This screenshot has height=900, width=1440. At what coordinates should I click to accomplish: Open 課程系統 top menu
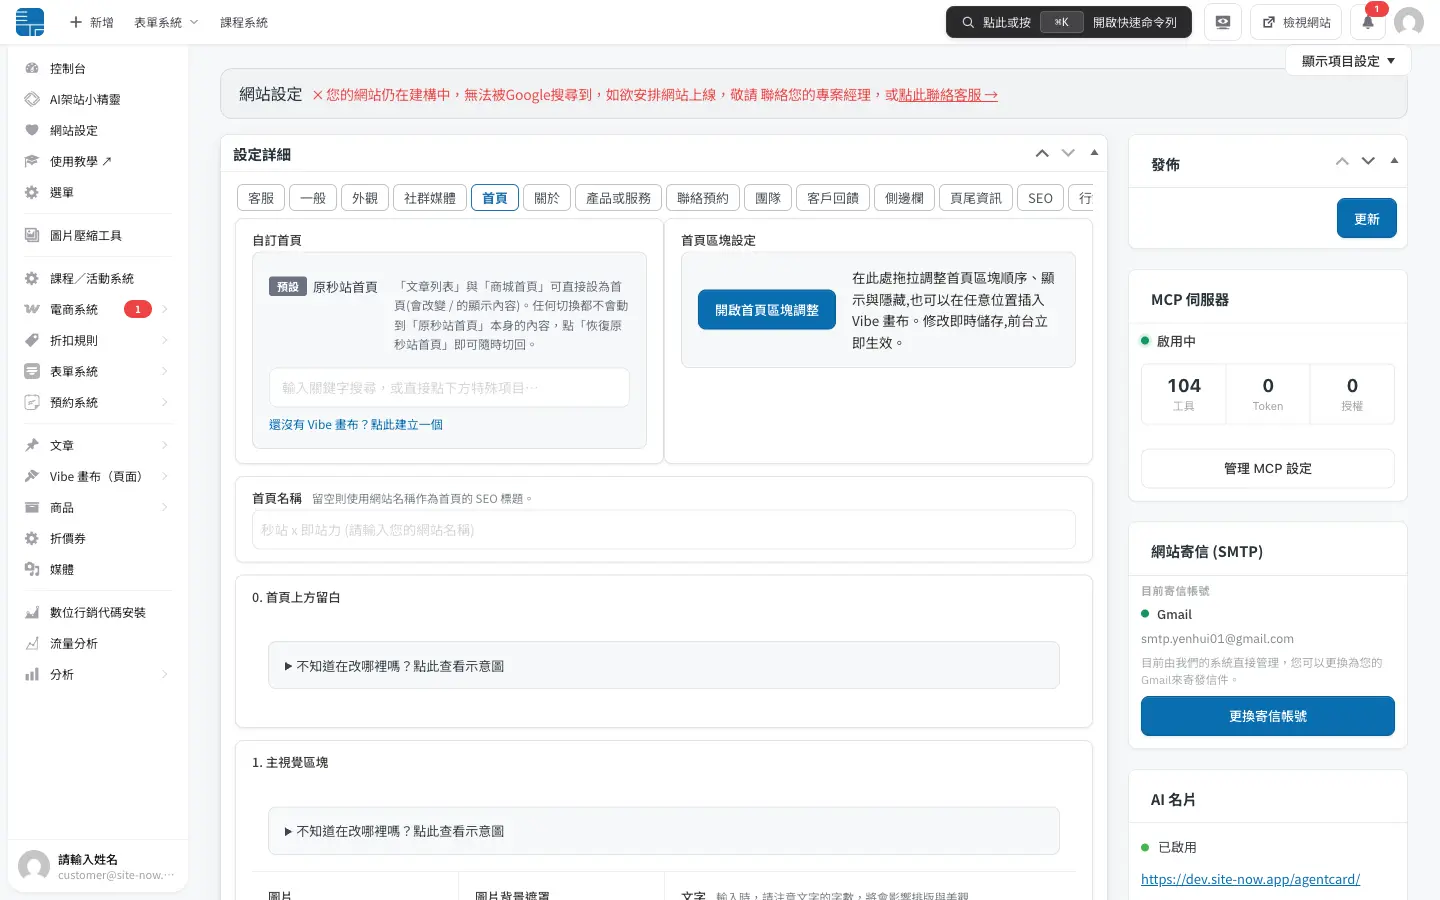point(244,22)
